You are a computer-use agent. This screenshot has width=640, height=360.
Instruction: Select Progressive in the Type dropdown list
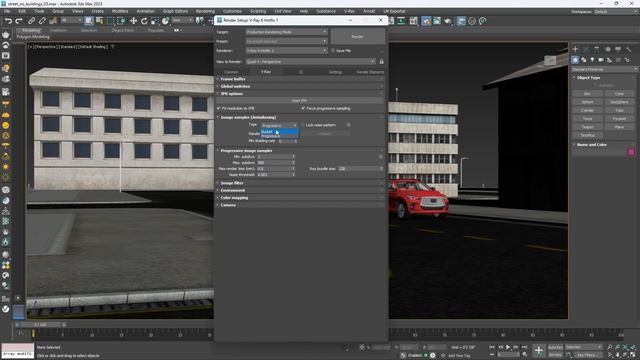point(280,136)
